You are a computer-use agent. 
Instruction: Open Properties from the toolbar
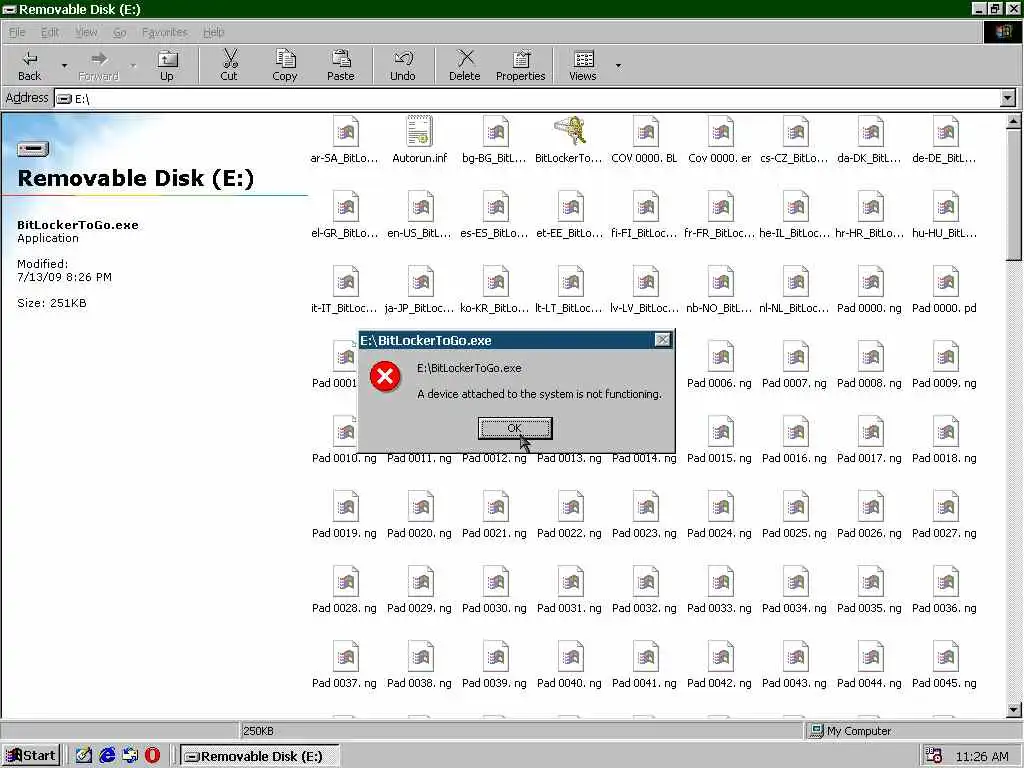click(x=520, y=66)
